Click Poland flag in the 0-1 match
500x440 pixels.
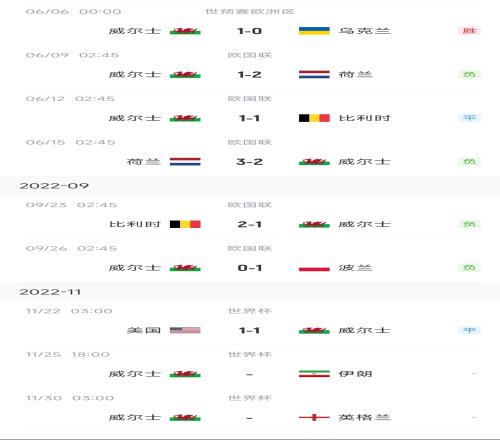tap(314, 268)
